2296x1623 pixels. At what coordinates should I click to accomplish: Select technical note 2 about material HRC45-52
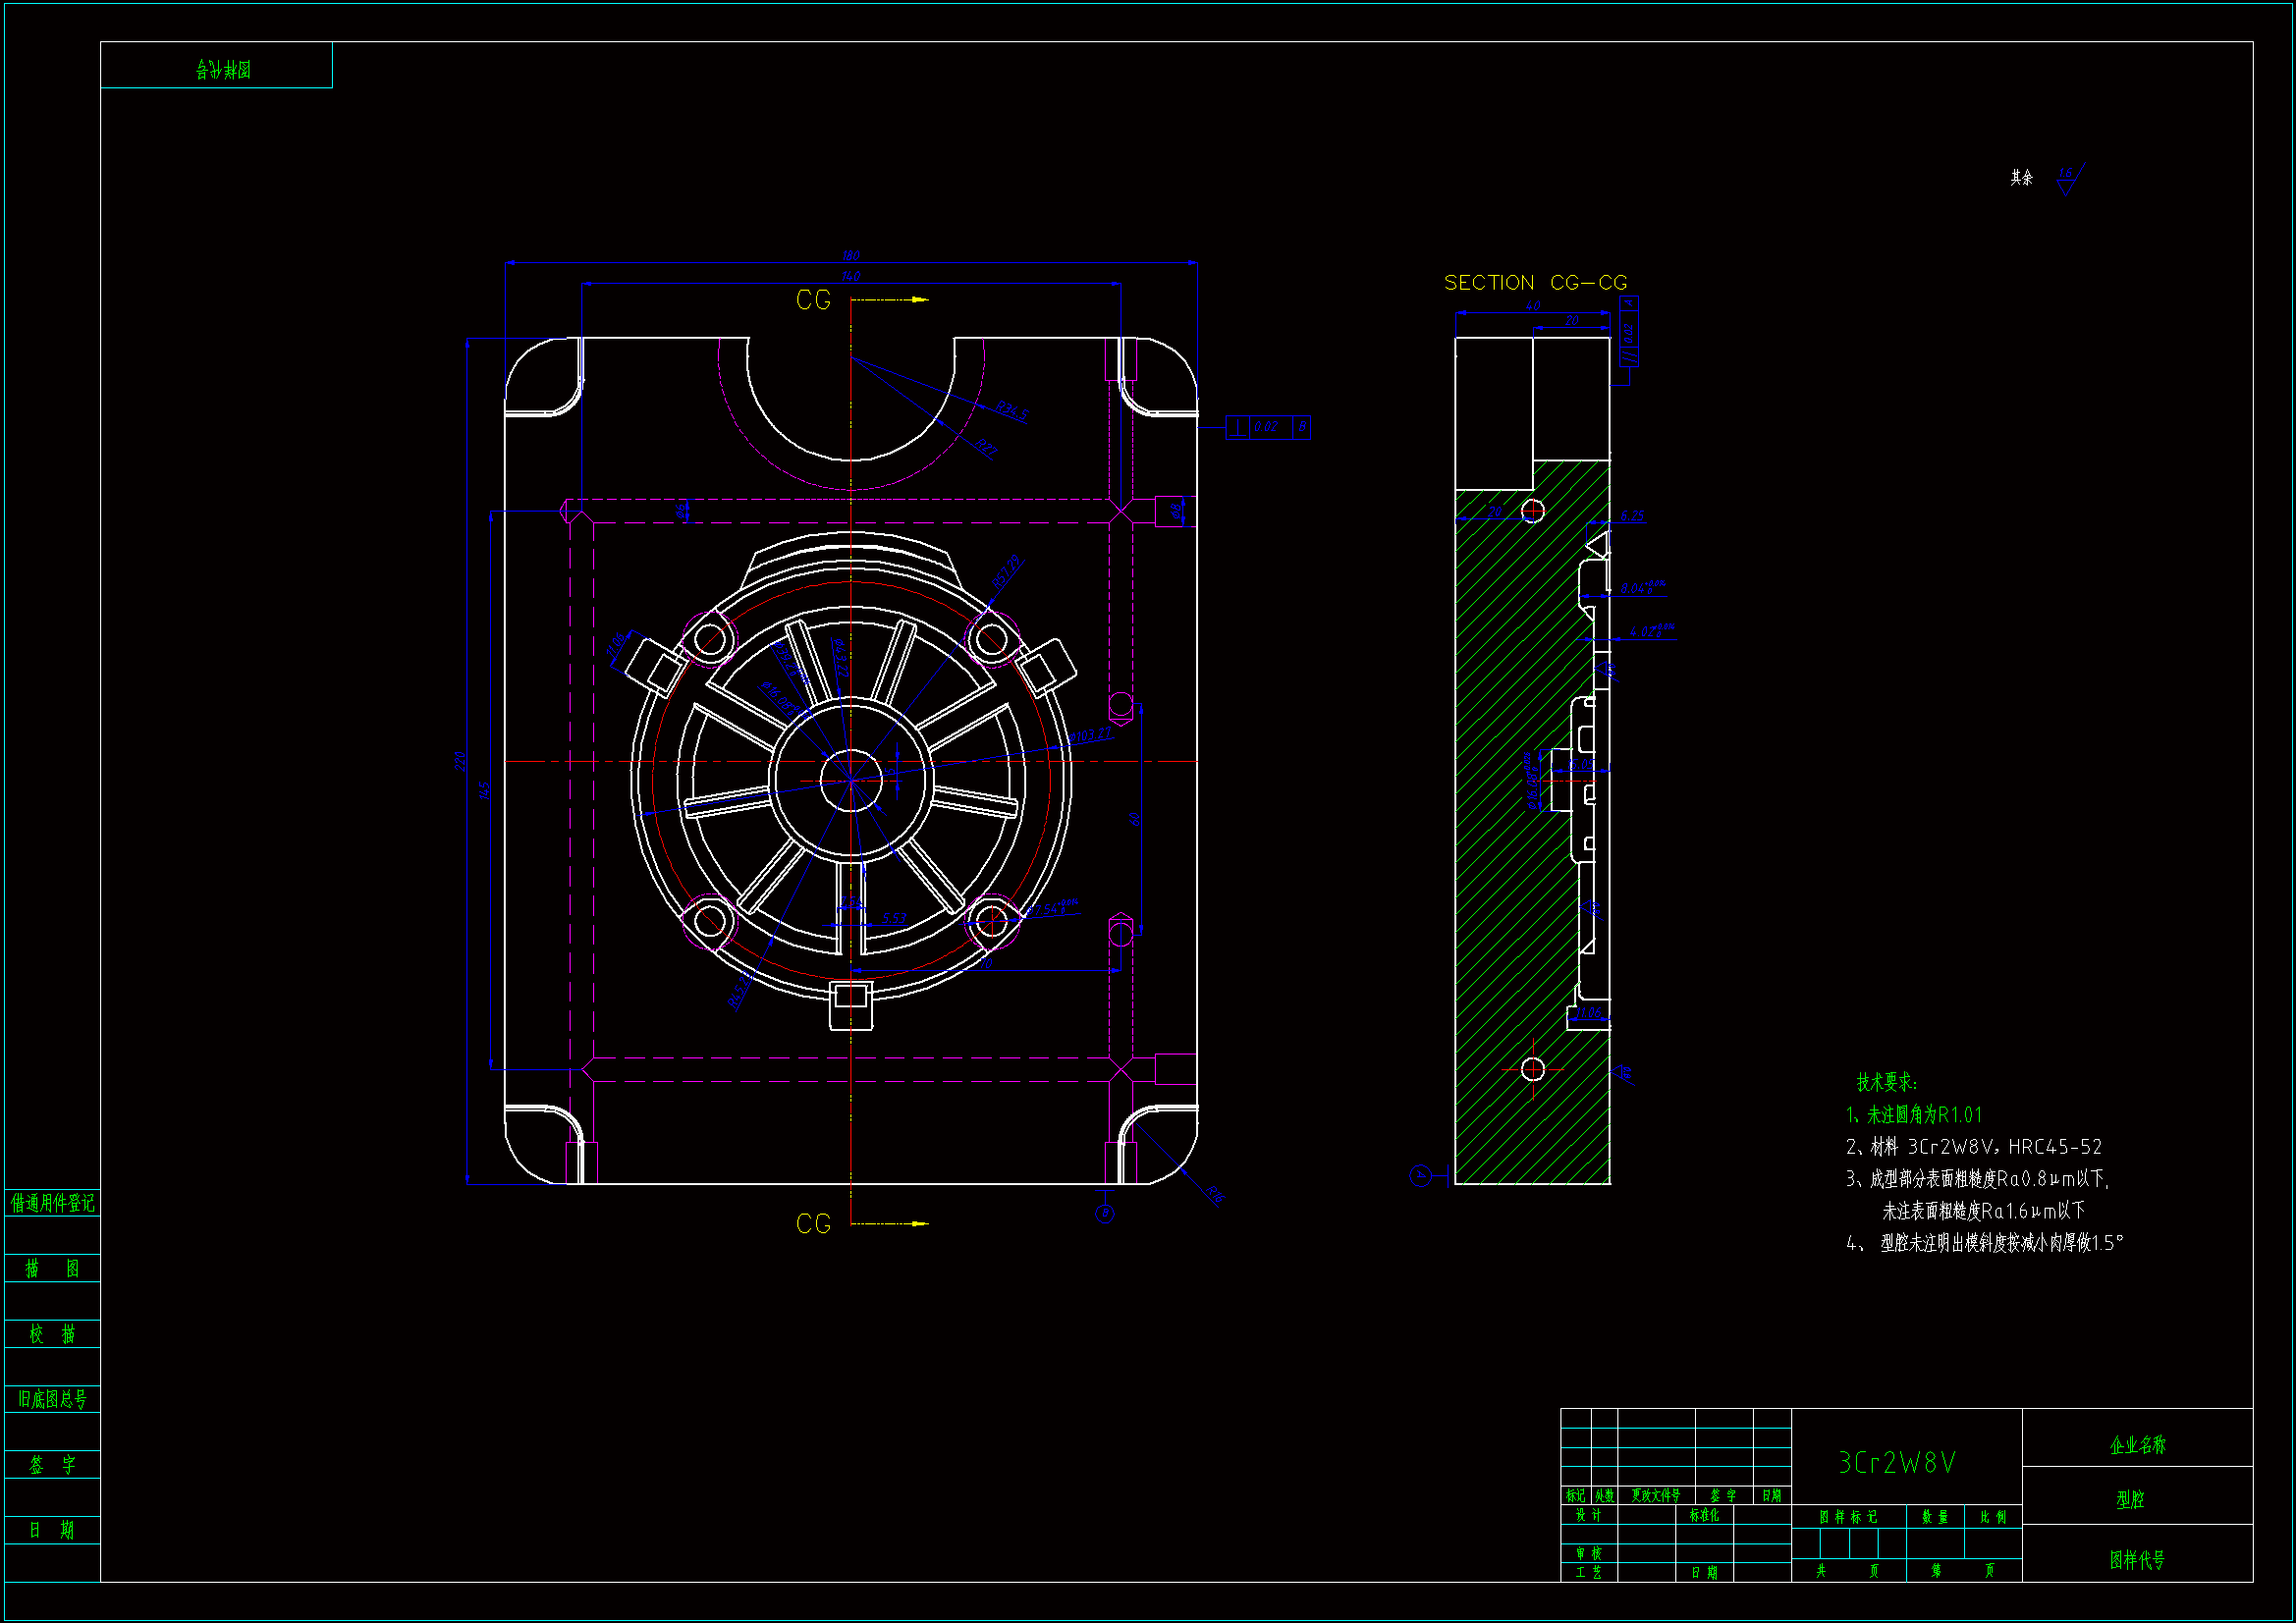click(x=1973, y=1147)
